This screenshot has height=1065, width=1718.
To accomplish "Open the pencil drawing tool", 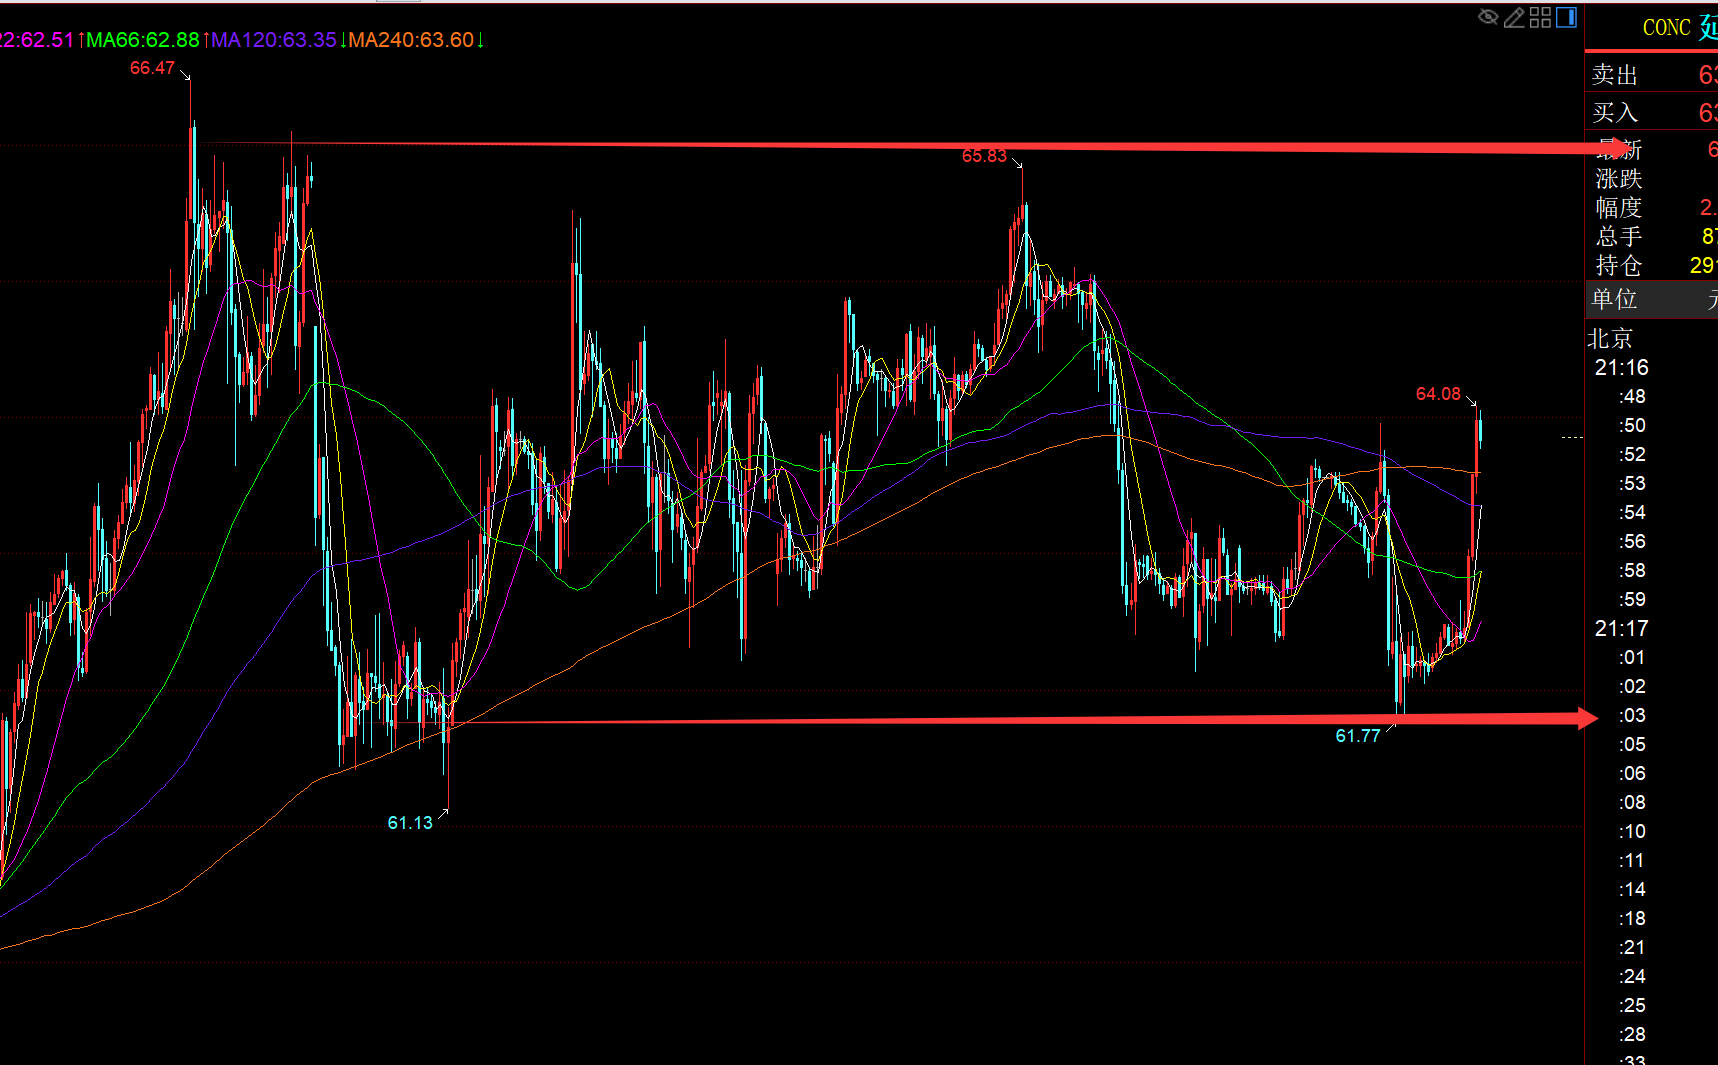I will click(x=1514, y=17).
